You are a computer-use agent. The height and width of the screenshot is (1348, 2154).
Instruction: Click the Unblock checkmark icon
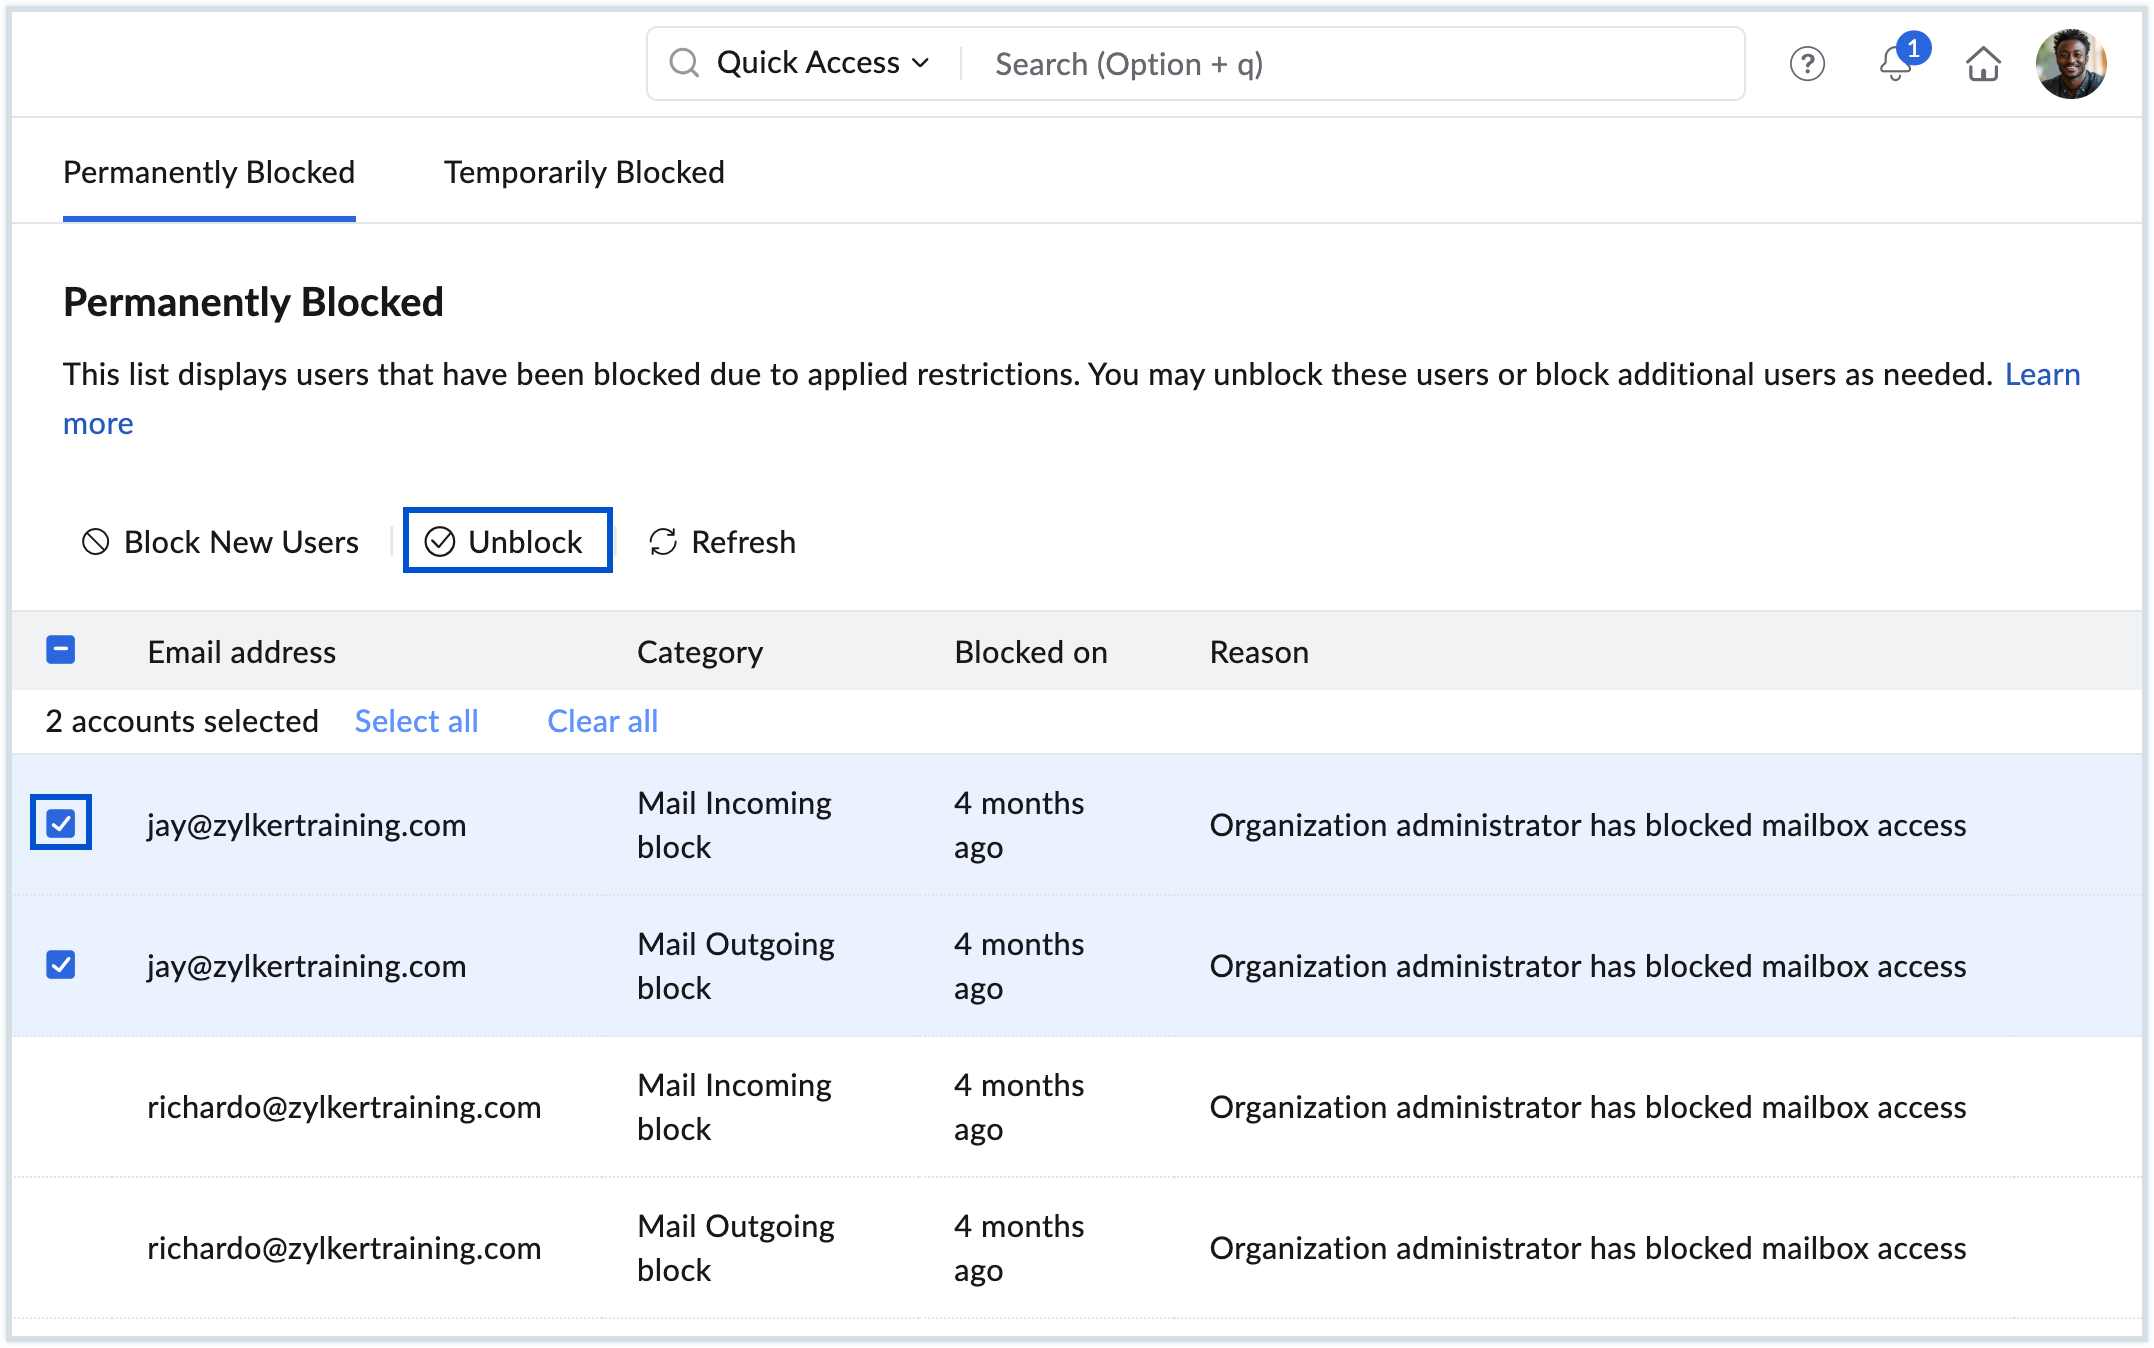[440, 542]
